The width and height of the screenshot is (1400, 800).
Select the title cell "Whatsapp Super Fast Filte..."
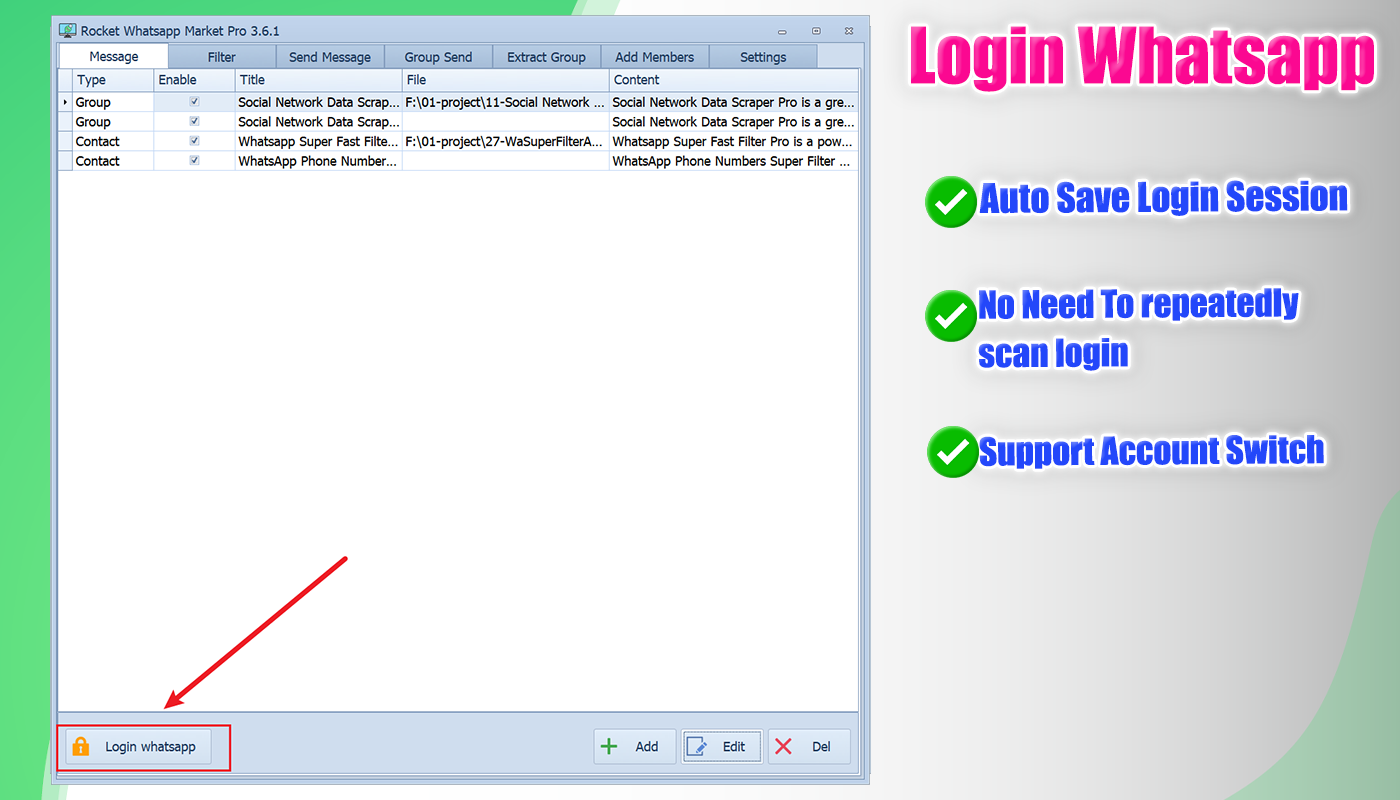pyautogui.click(x=318, y=142)
